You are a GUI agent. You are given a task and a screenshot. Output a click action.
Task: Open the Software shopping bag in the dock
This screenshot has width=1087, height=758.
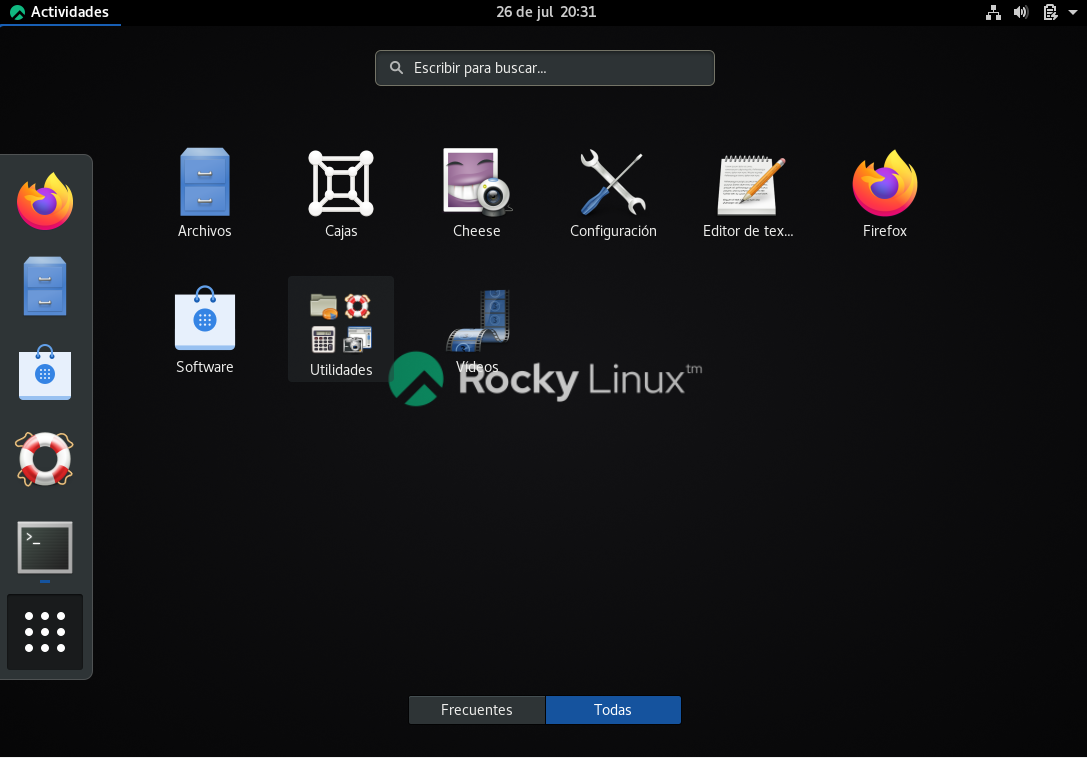click(x=45, y=372)
